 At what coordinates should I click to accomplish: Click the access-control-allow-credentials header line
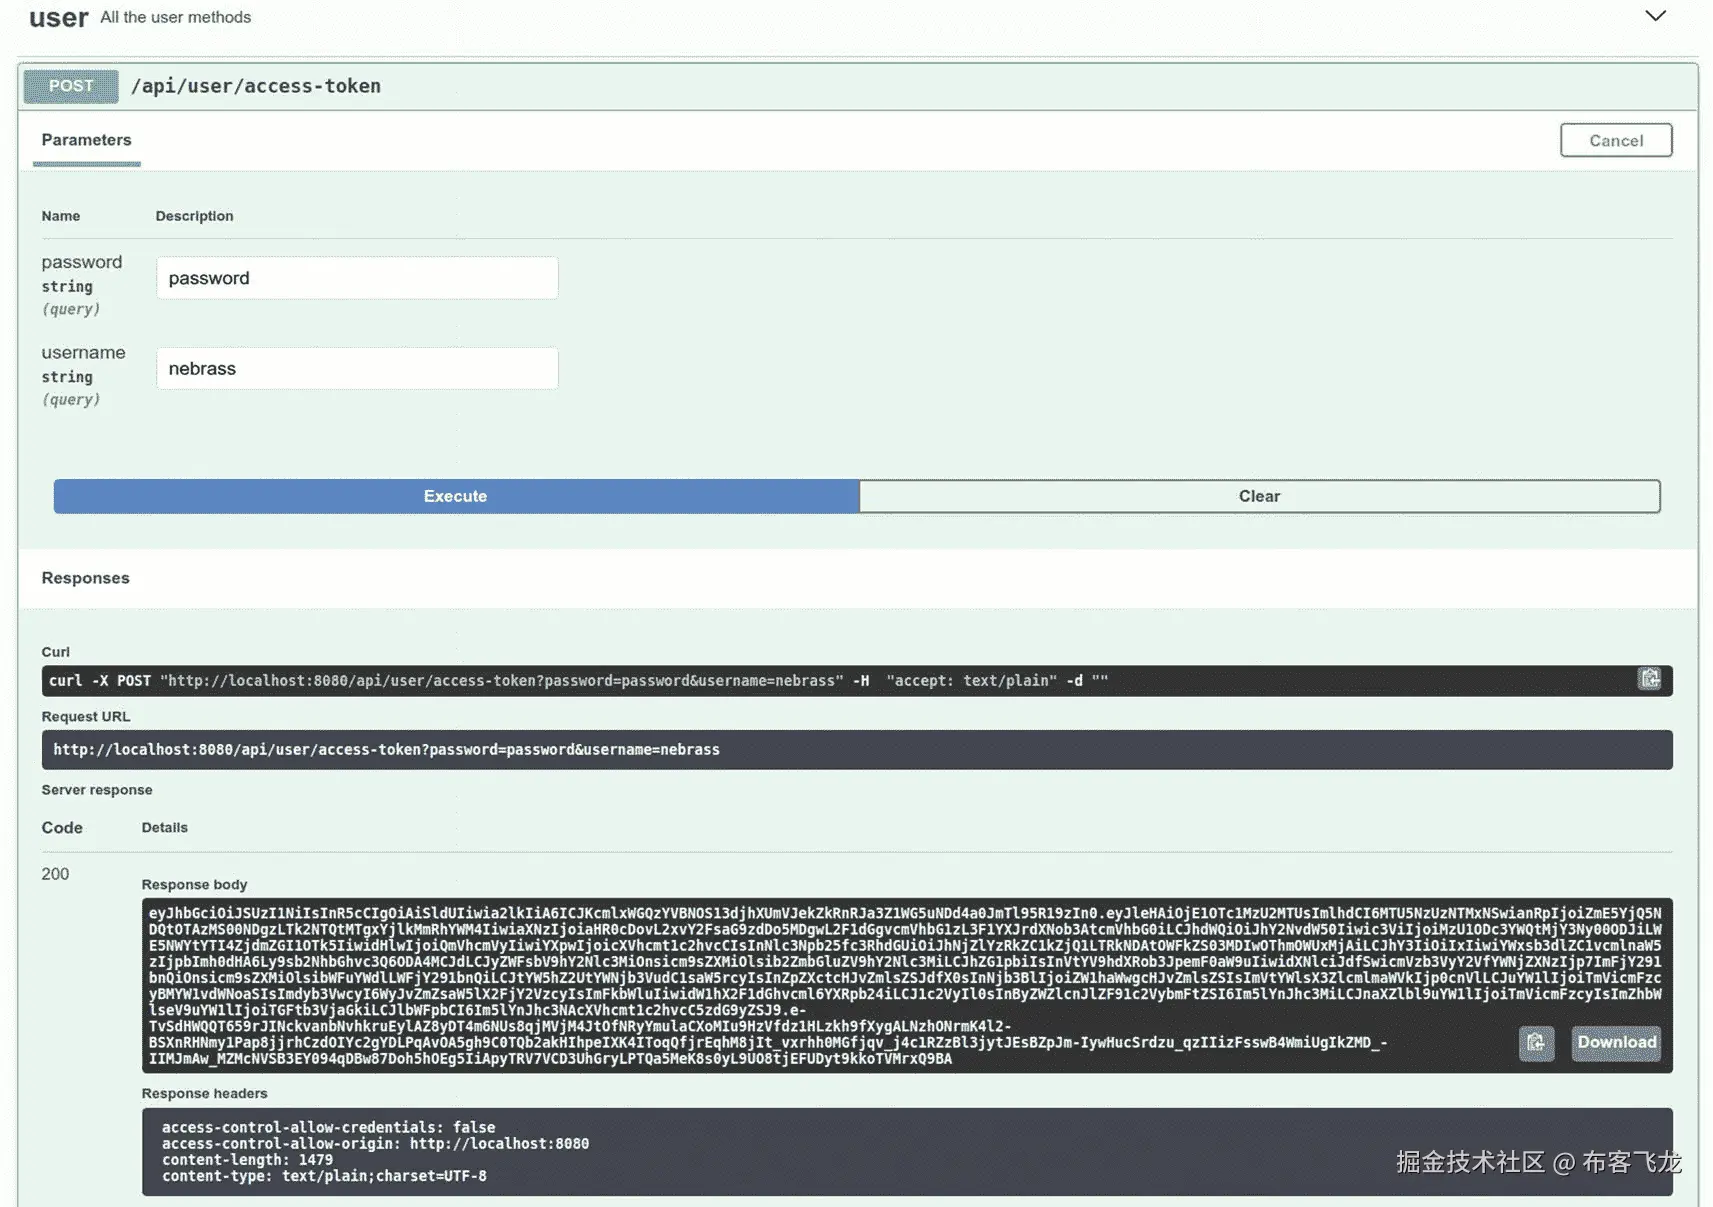328,1127
